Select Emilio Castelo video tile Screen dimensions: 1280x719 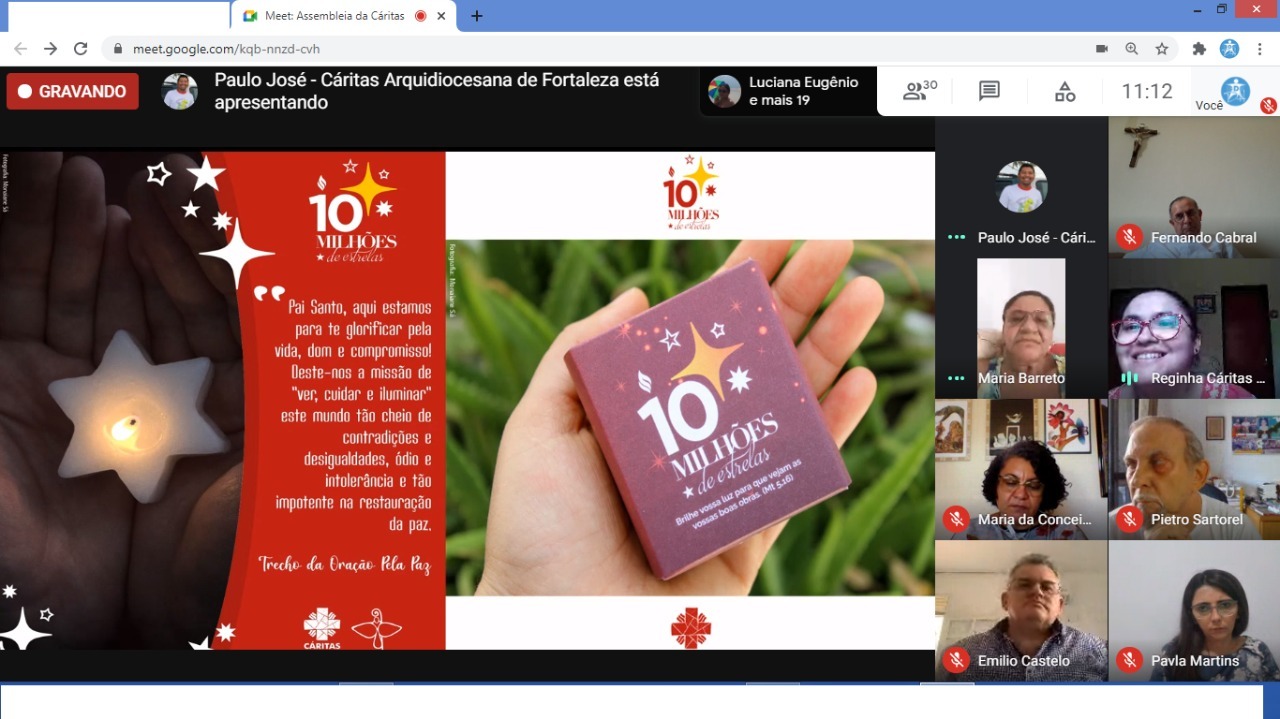[x=1021, y=611]
